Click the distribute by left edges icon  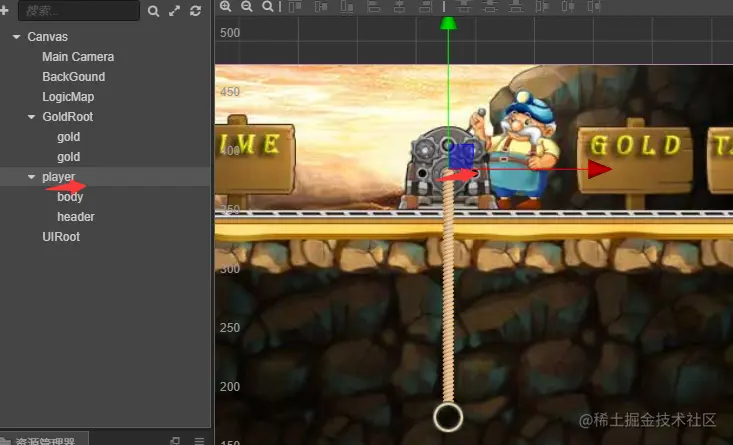[x=542, y=6]
